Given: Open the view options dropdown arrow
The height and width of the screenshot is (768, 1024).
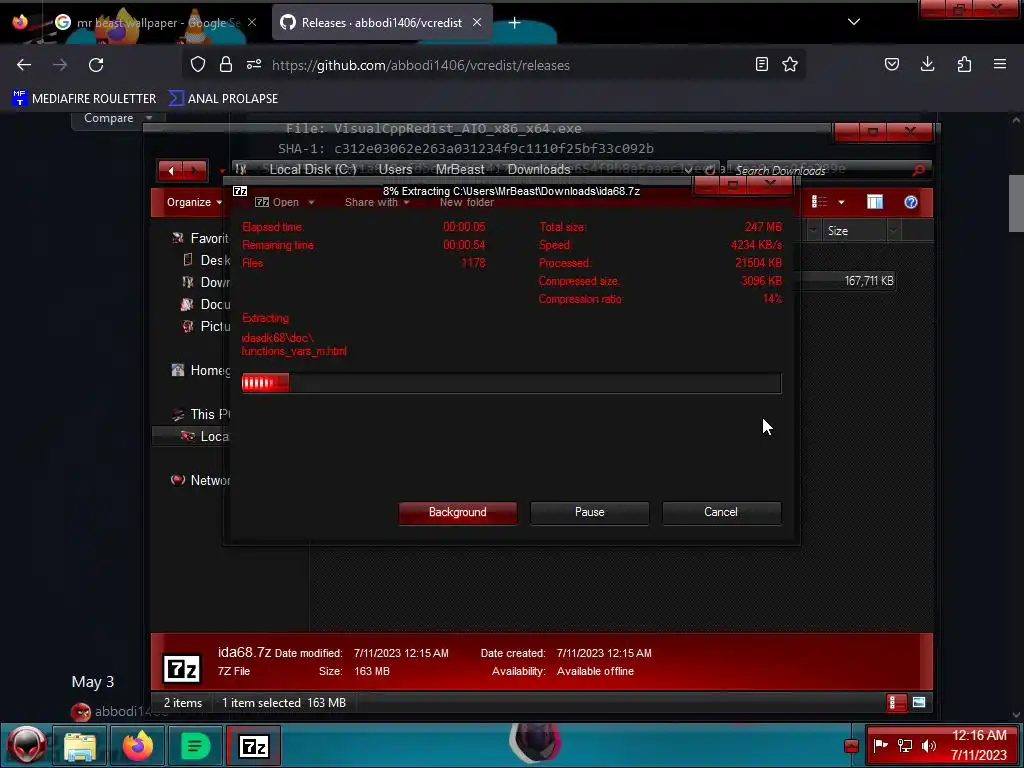Looking at the screenshot, I should [841, 202].
